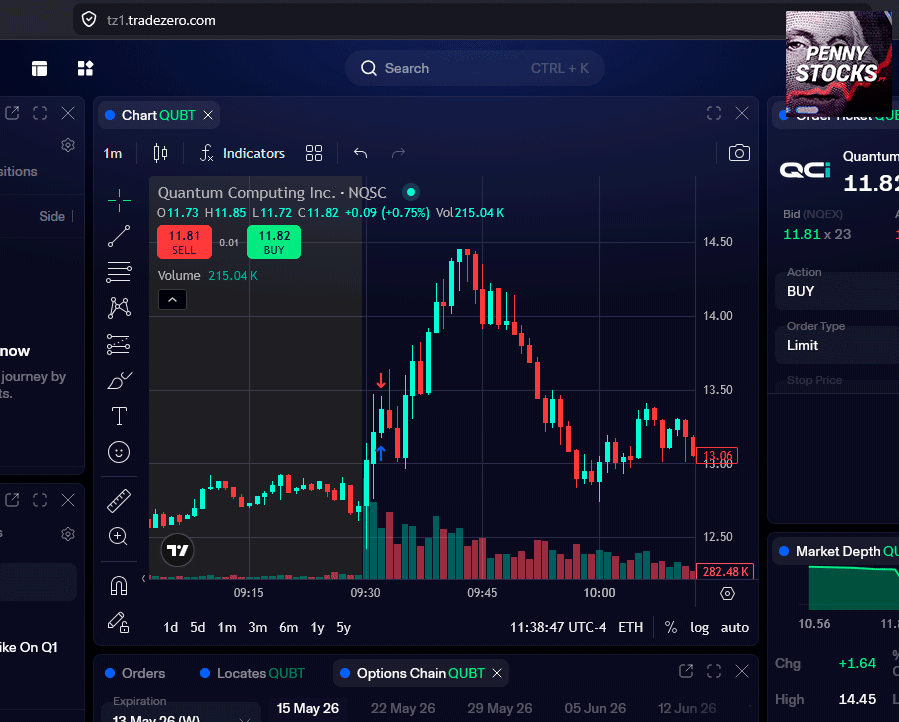Open the ETH session selector
Screen dimensions: 899x722
631,627
